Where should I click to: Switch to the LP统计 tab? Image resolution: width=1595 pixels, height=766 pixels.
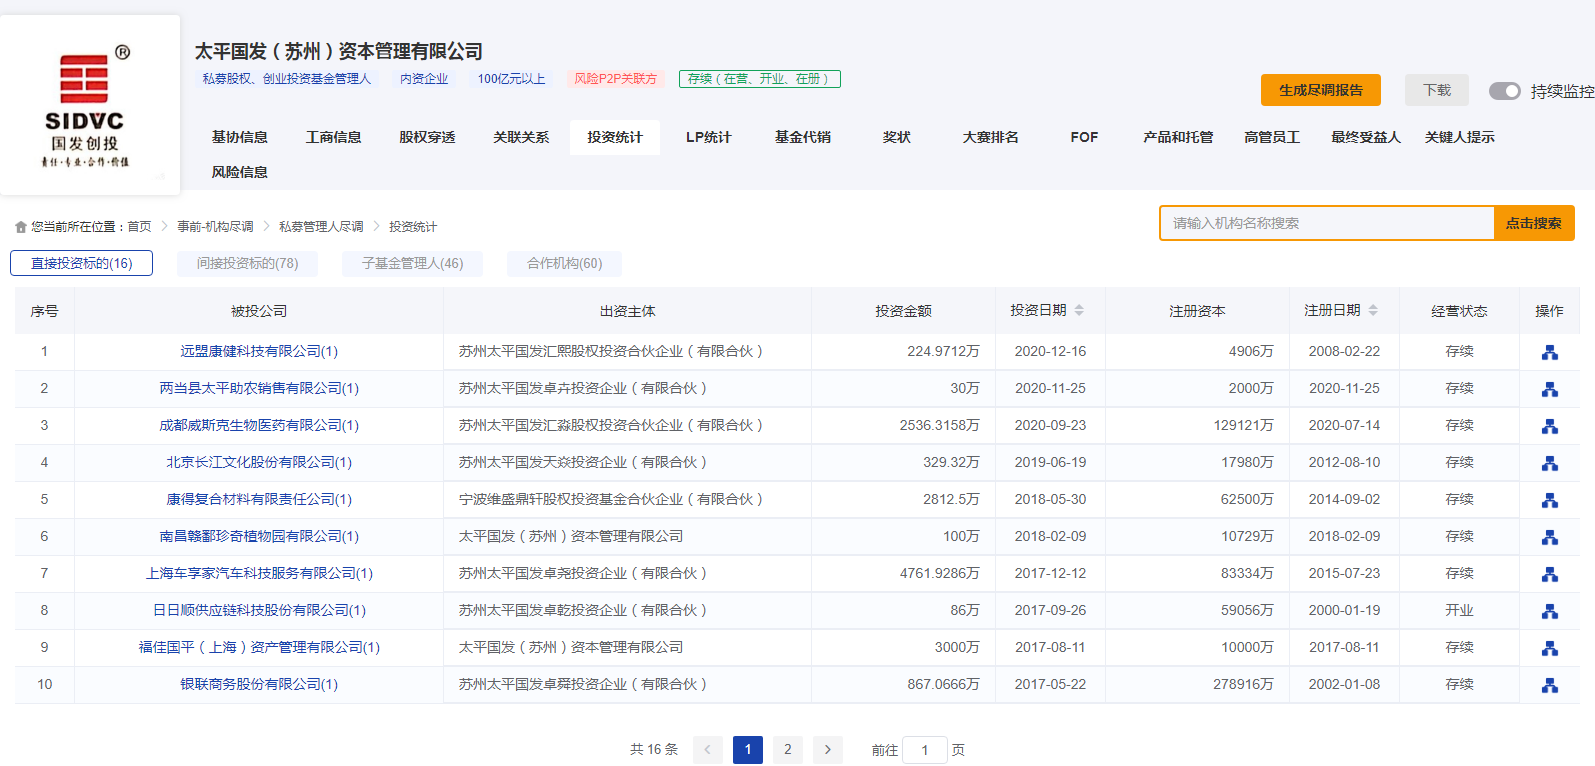pyautogui.click(x=708, y=137)
